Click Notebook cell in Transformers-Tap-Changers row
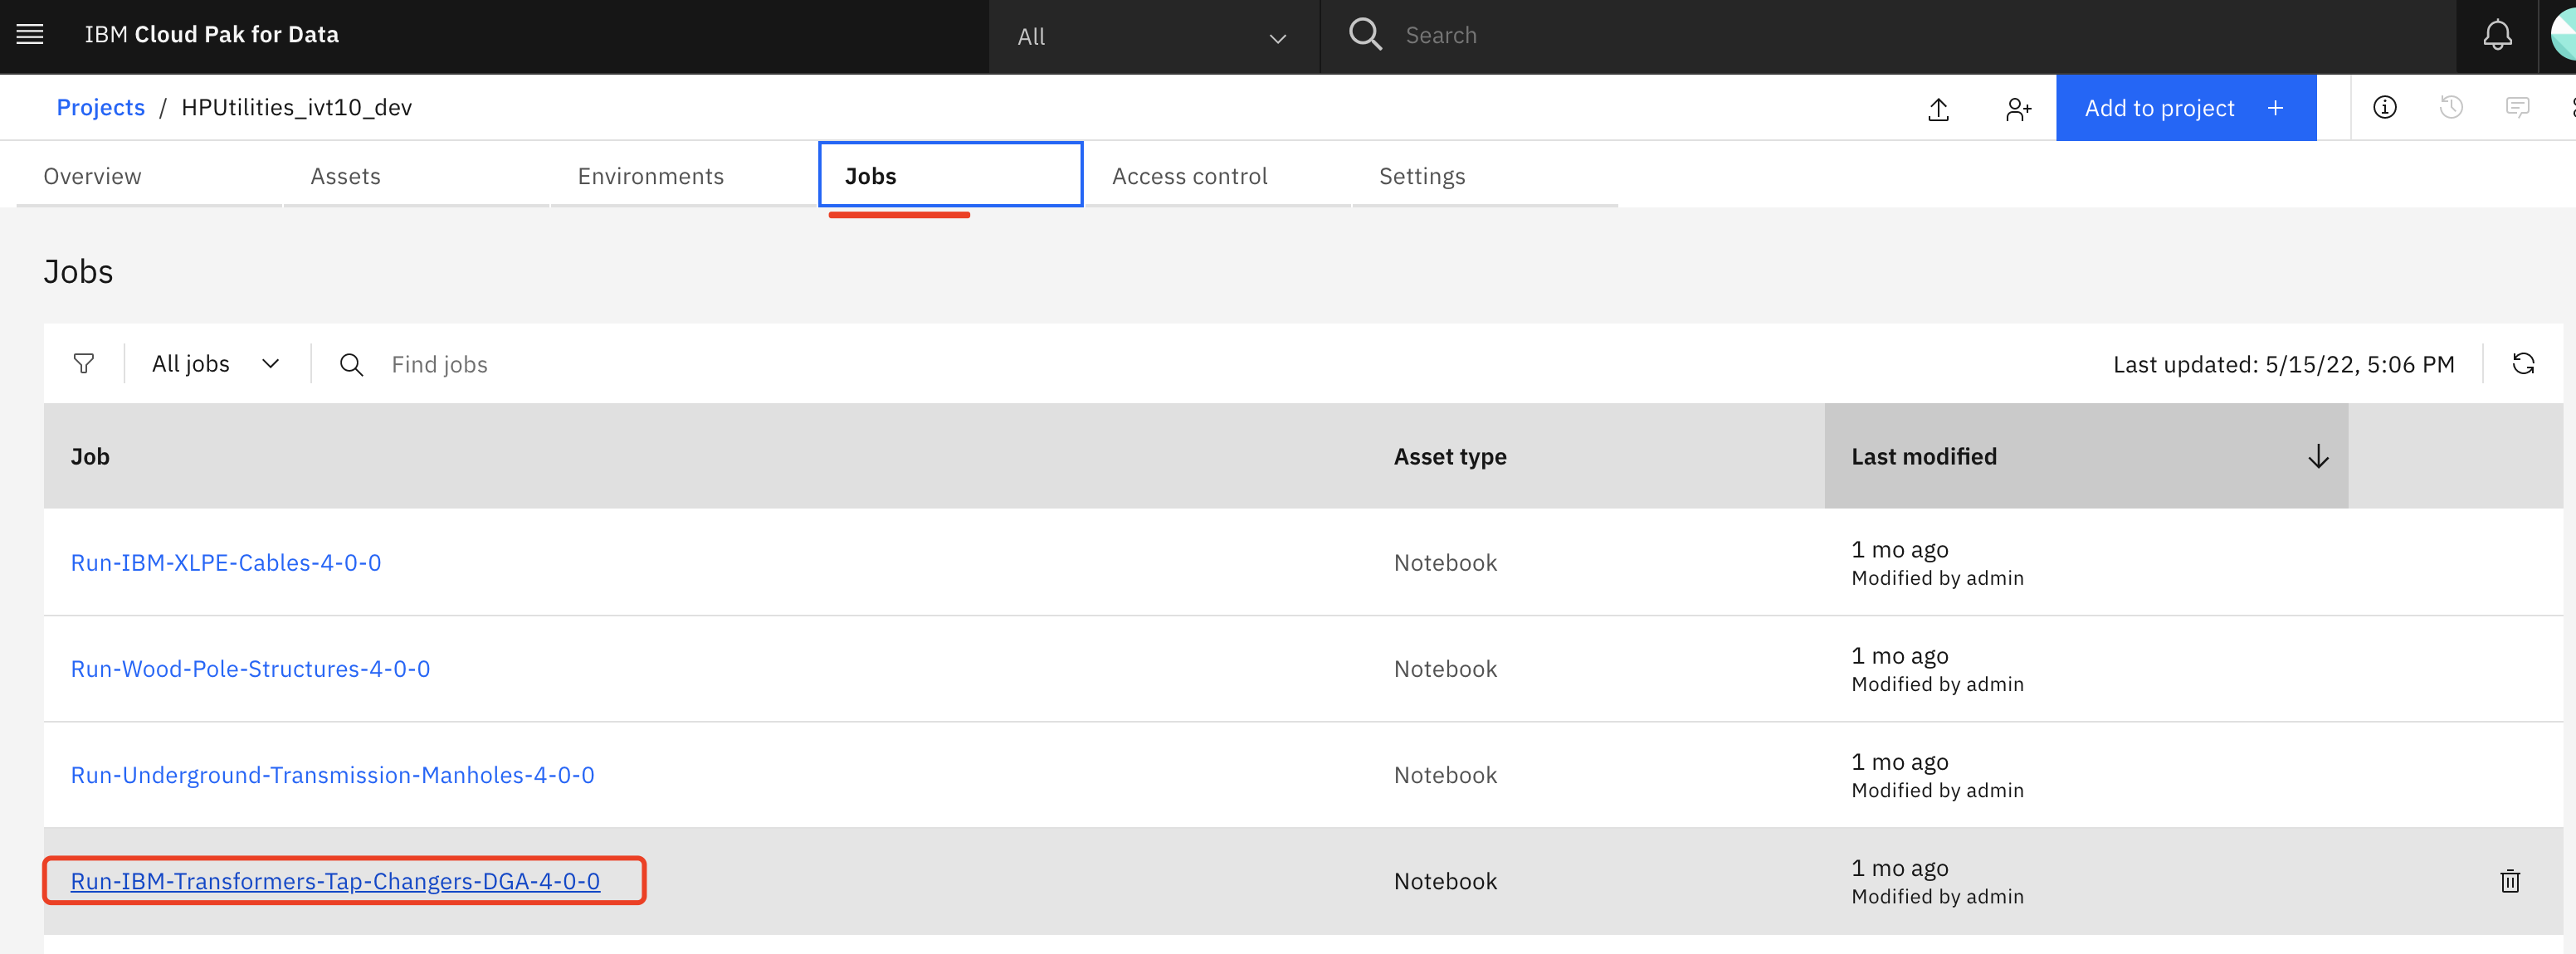 coord(1445,881)
